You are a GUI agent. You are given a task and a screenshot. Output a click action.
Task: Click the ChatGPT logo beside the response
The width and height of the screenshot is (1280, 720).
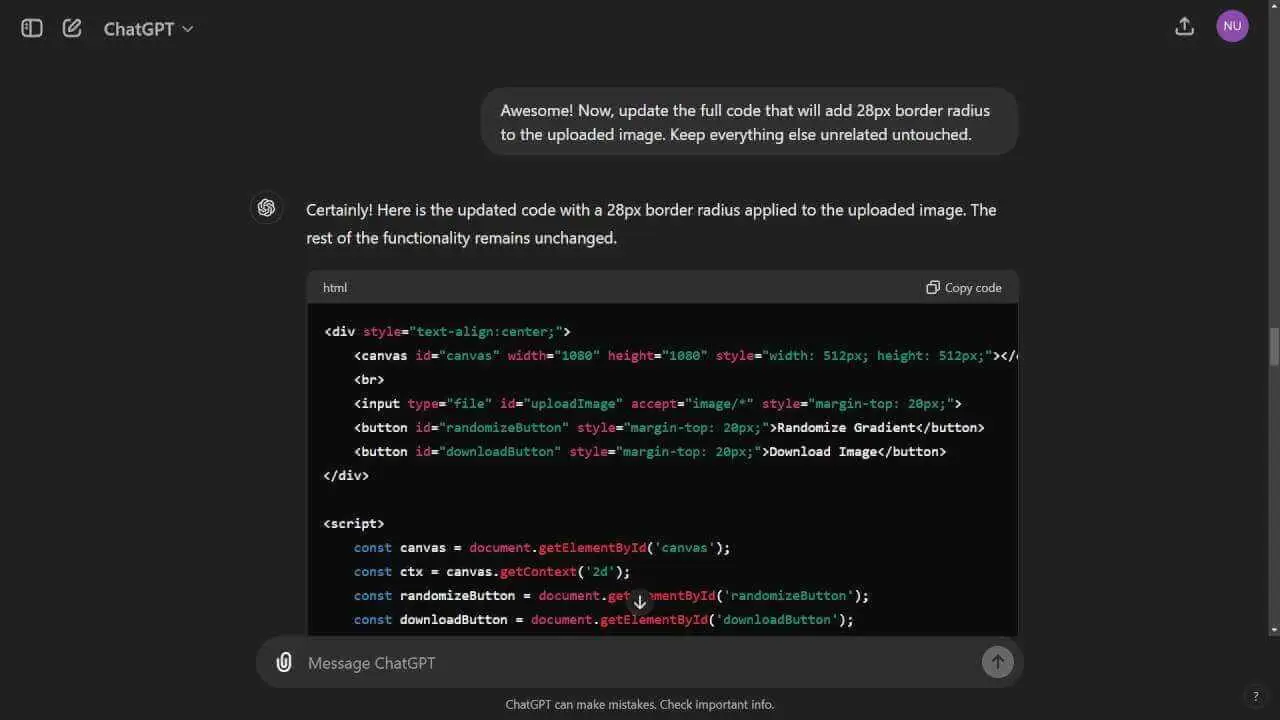coord(266,207)
